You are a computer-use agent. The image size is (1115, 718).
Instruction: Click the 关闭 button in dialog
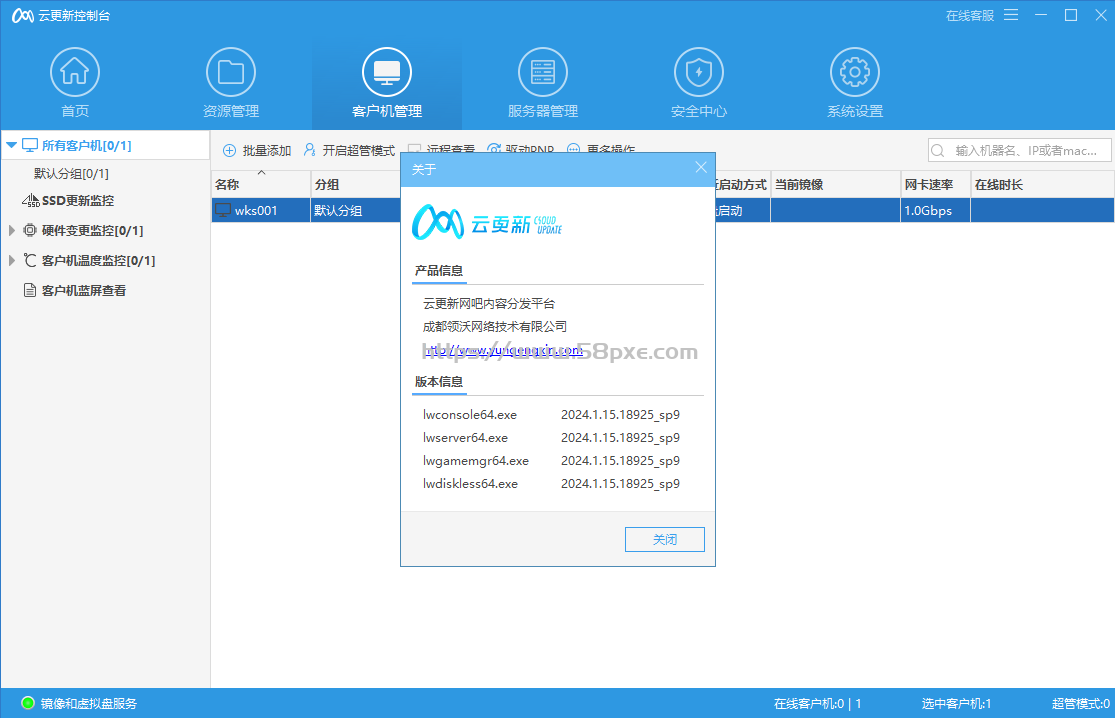(665, 540)
